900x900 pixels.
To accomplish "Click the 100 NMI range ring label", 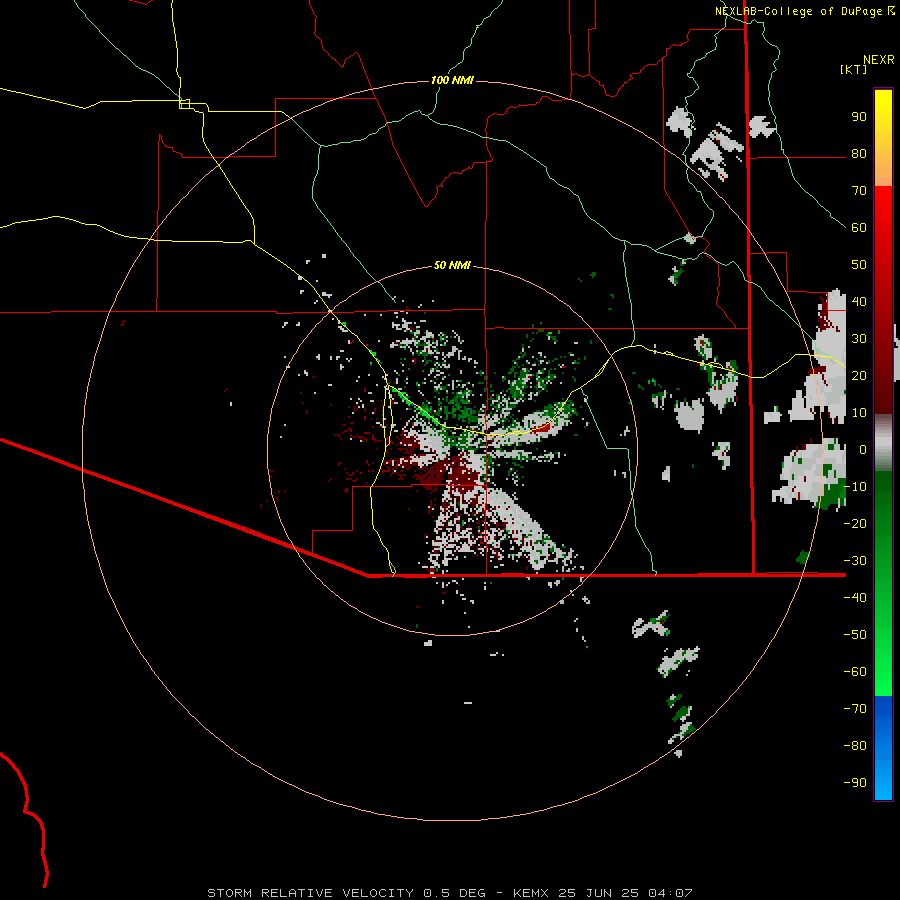I will pos(452,80).
